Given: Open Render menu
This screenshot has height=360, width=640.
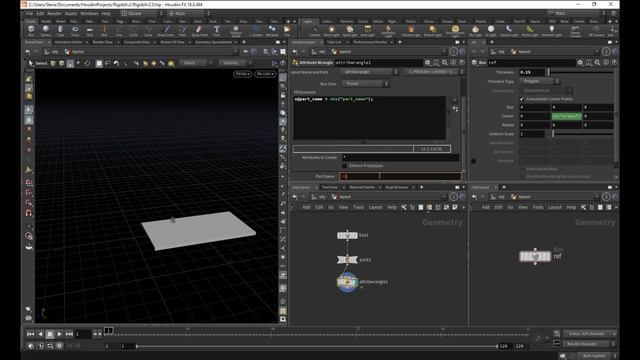Looking at the screenshot, I should coord(54,13).
